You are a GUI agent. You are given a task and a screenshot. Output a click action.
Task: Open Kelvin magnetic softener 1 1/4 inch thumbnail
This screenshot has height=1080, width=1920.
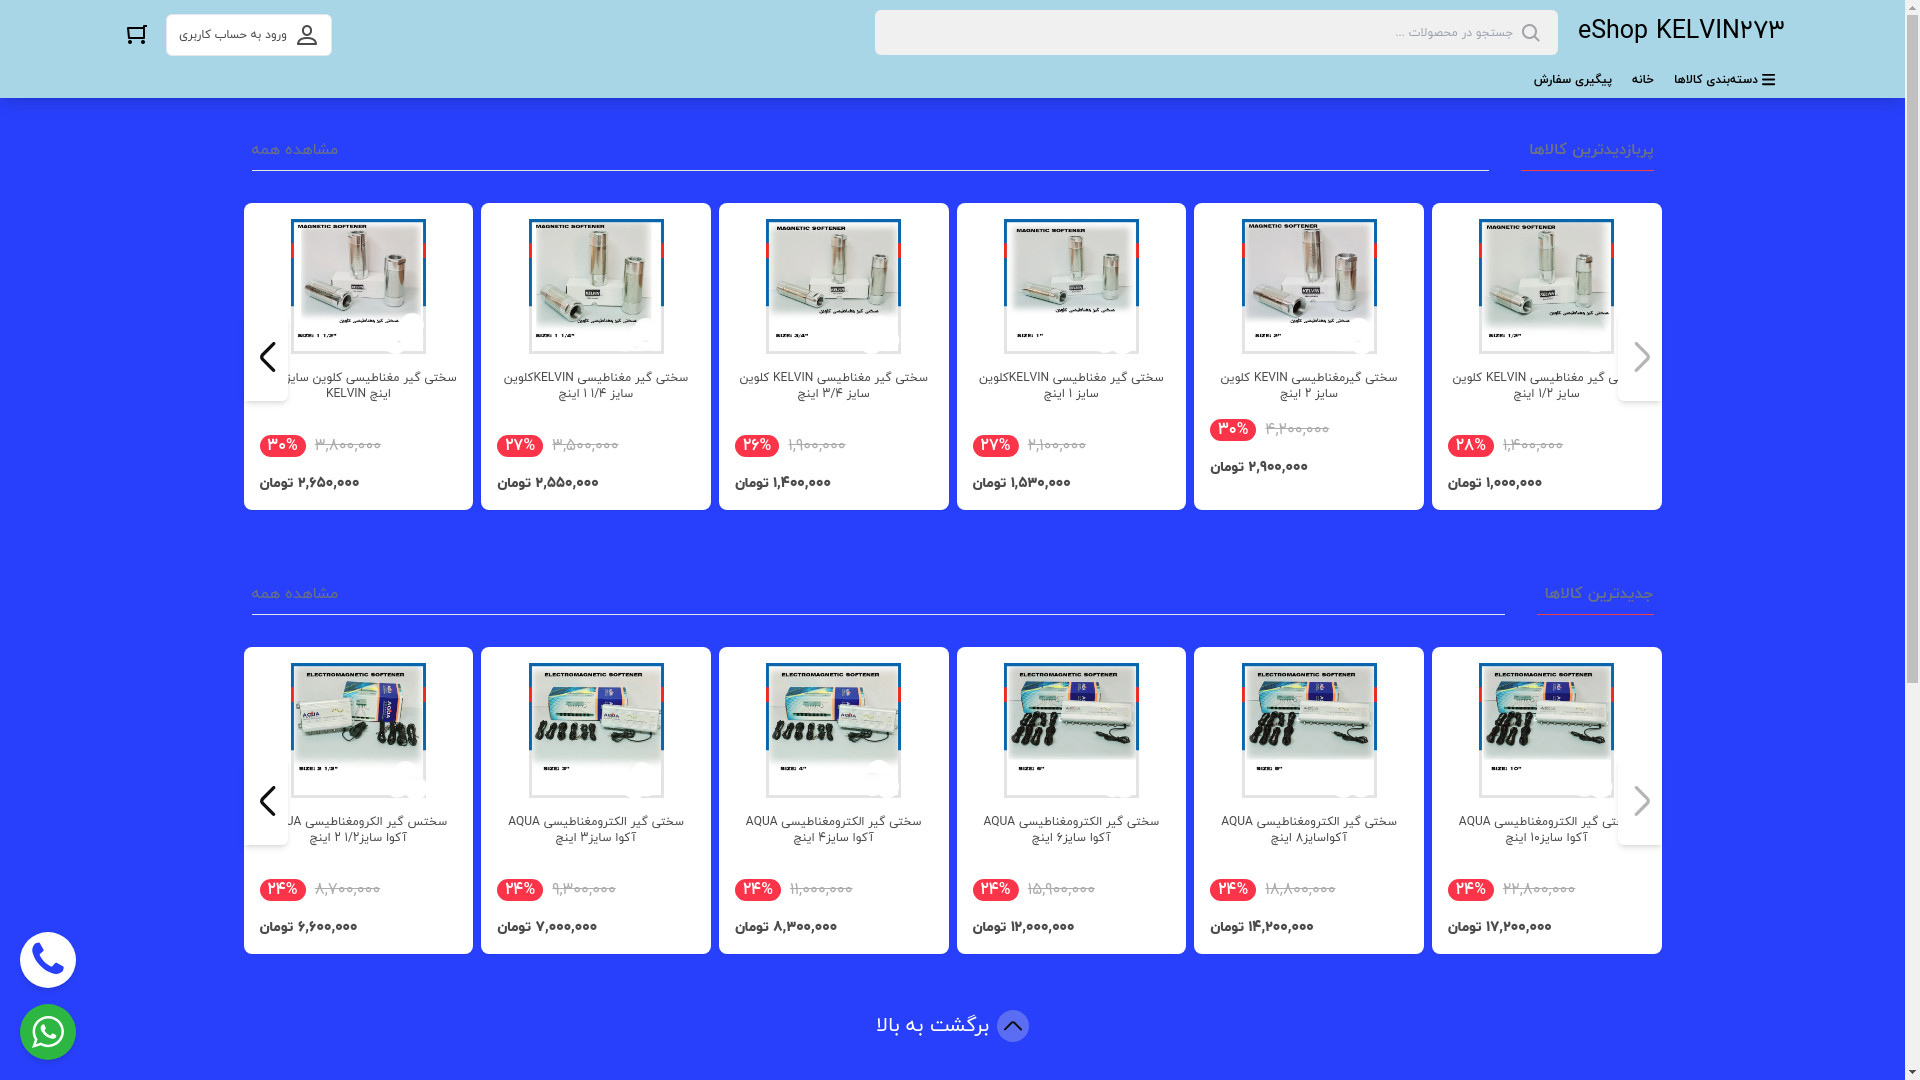coord(596,286)
